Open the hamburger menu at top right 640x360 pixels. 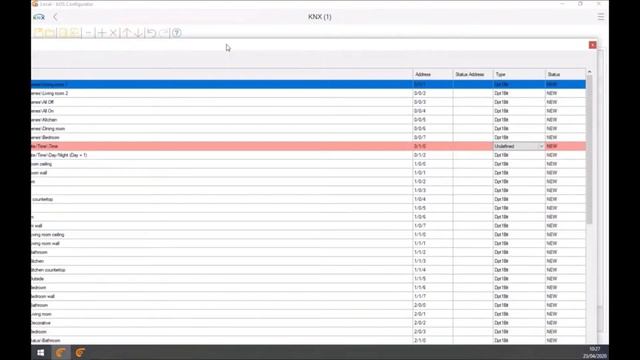click(x=601, y=17)
